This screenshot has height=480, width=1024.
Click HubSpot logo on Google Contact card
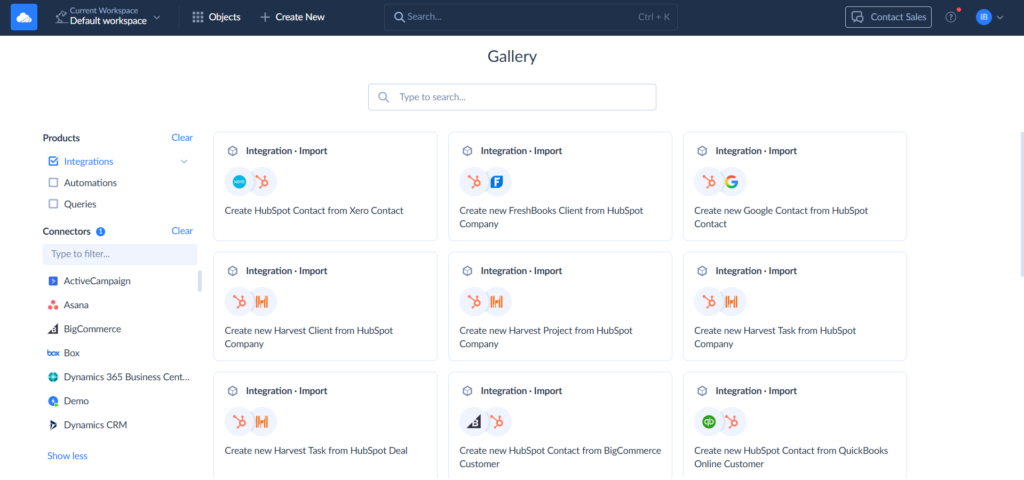pyautogui.click(x=709, y=182)
